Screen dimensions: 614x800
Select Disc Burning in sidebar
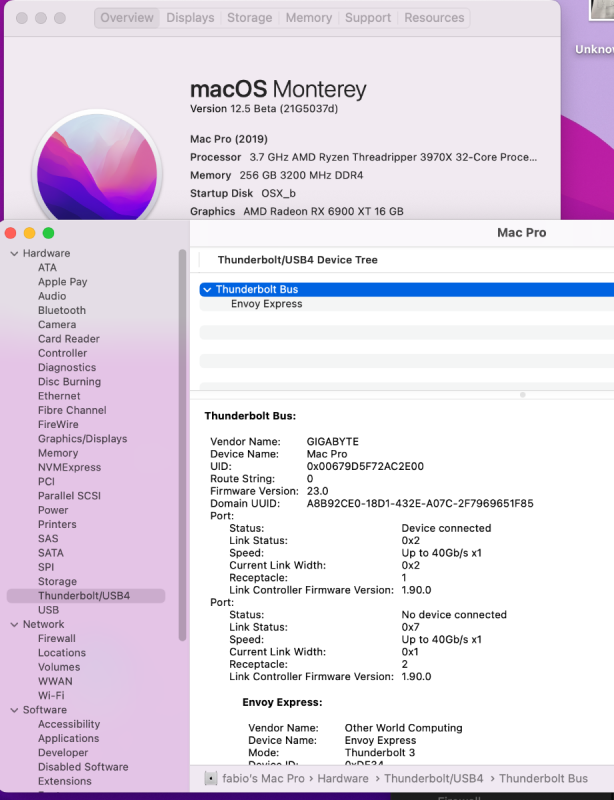pos(69,382)
